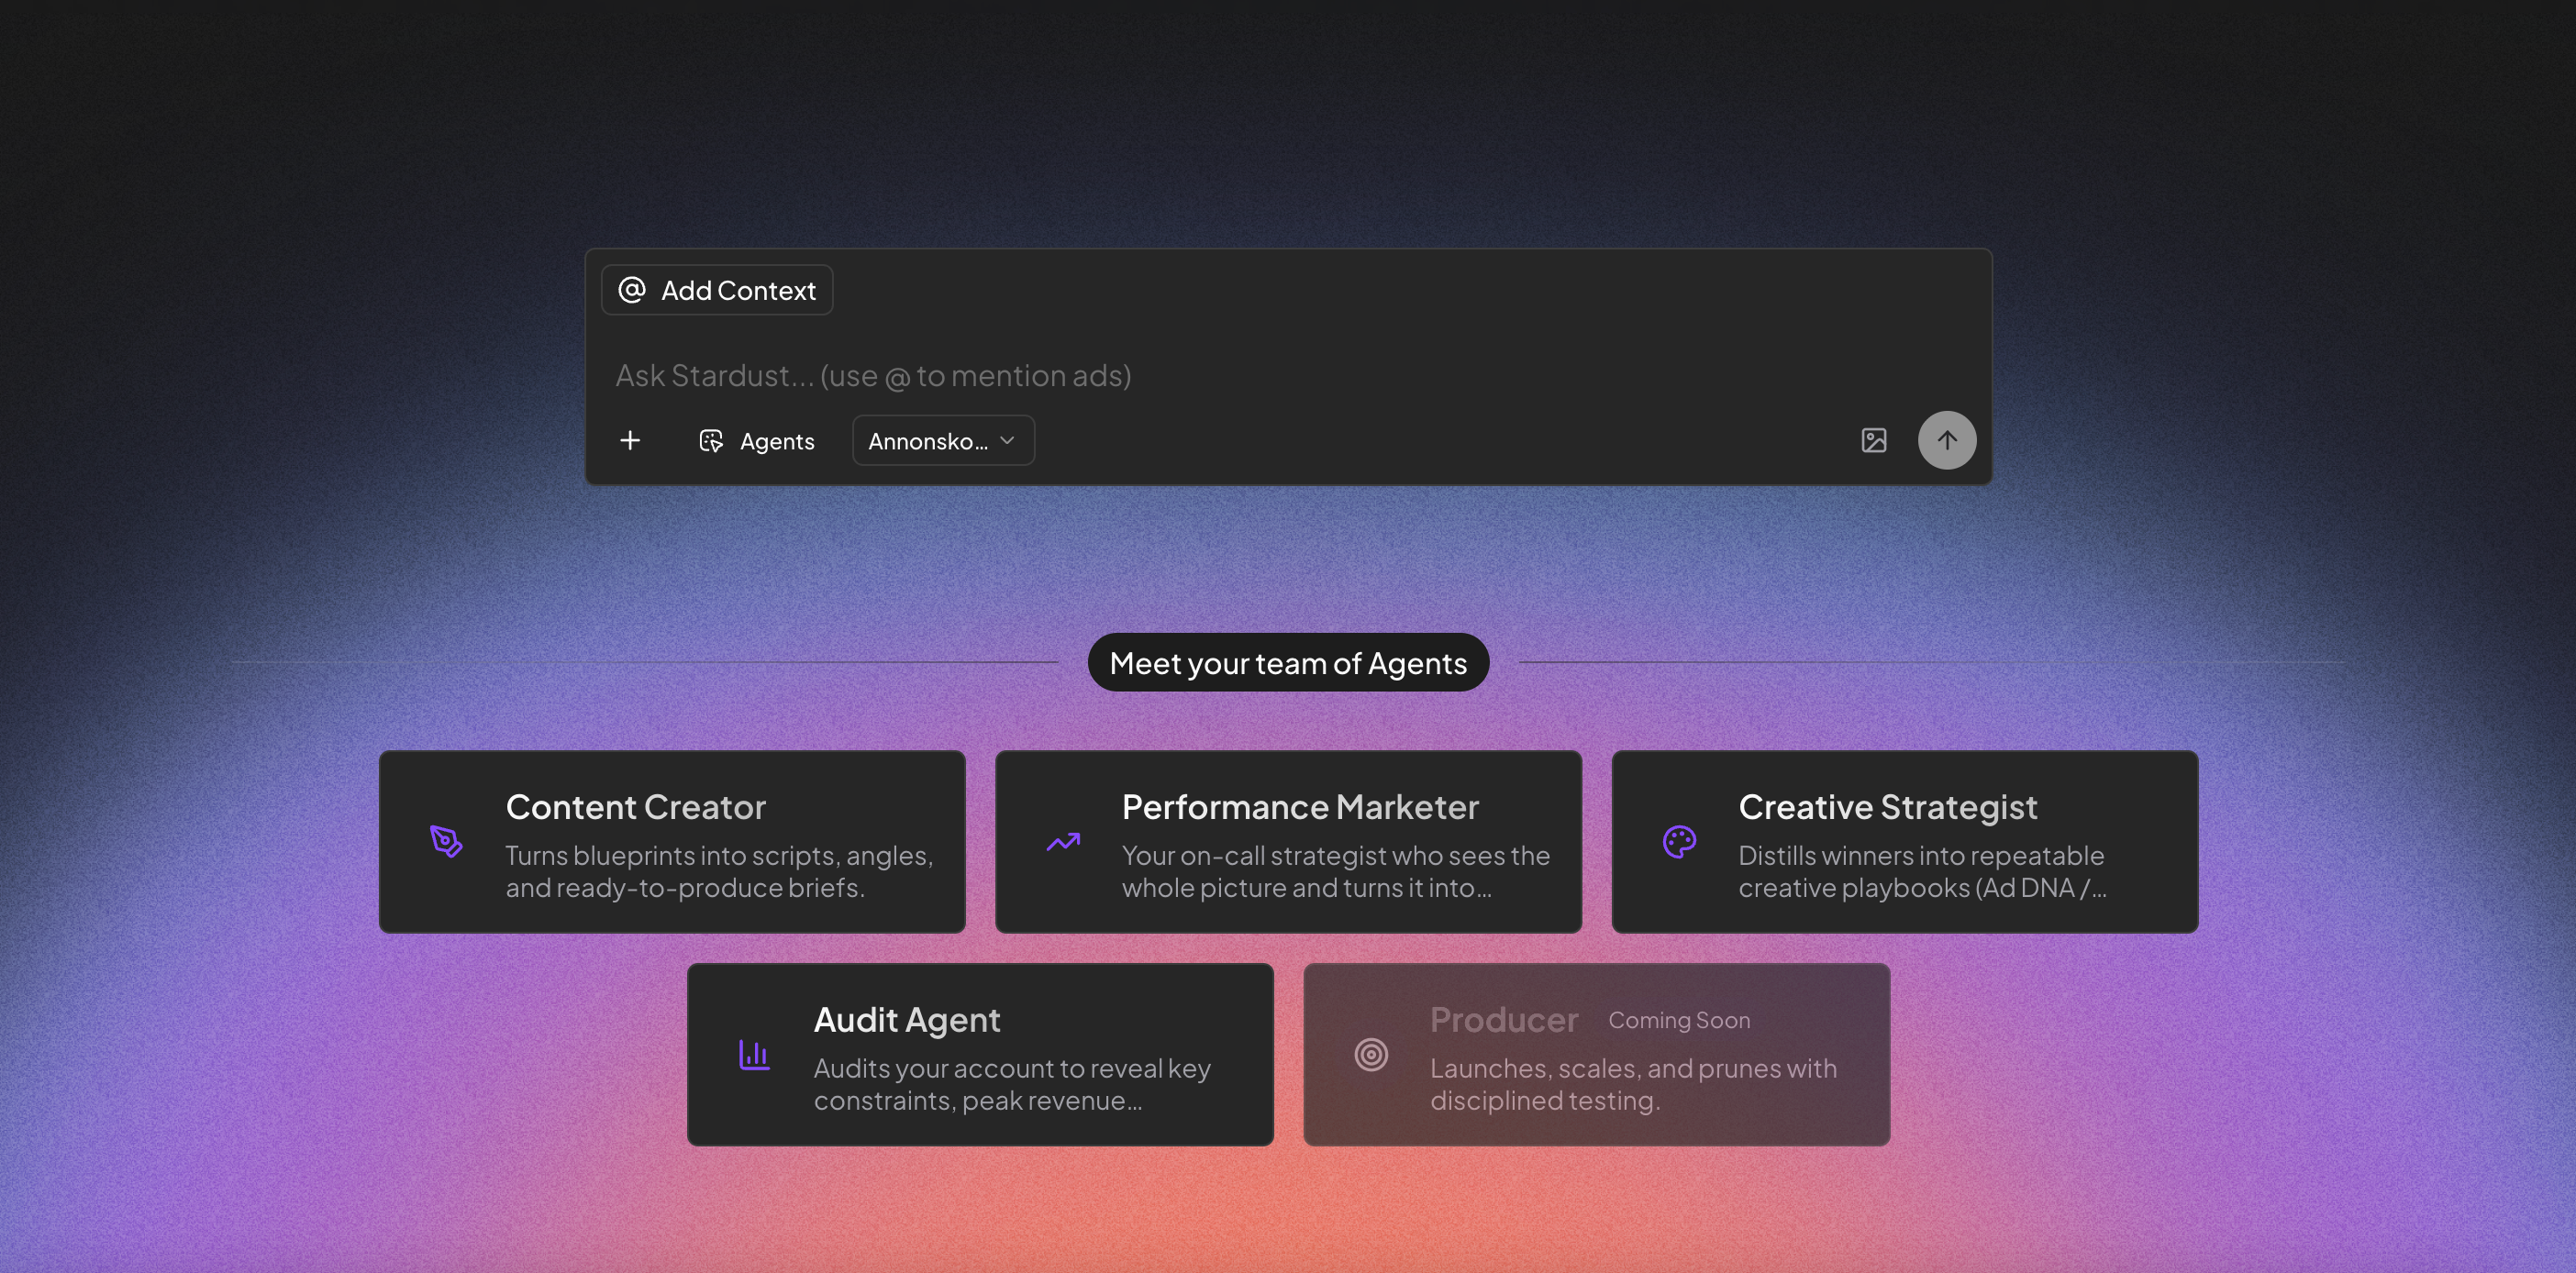Screen dimensions: 2576x1273
Task: Click the @ icon in Add Context
Action: pyautogui.click(x=632, y=290)
